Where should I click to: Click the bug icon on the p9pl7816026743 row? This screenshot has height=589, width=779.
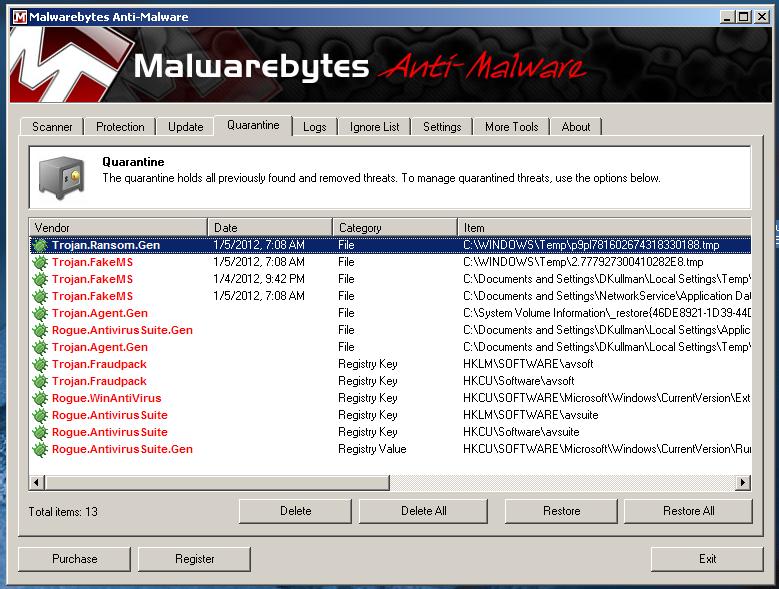(x=40, y=245)
